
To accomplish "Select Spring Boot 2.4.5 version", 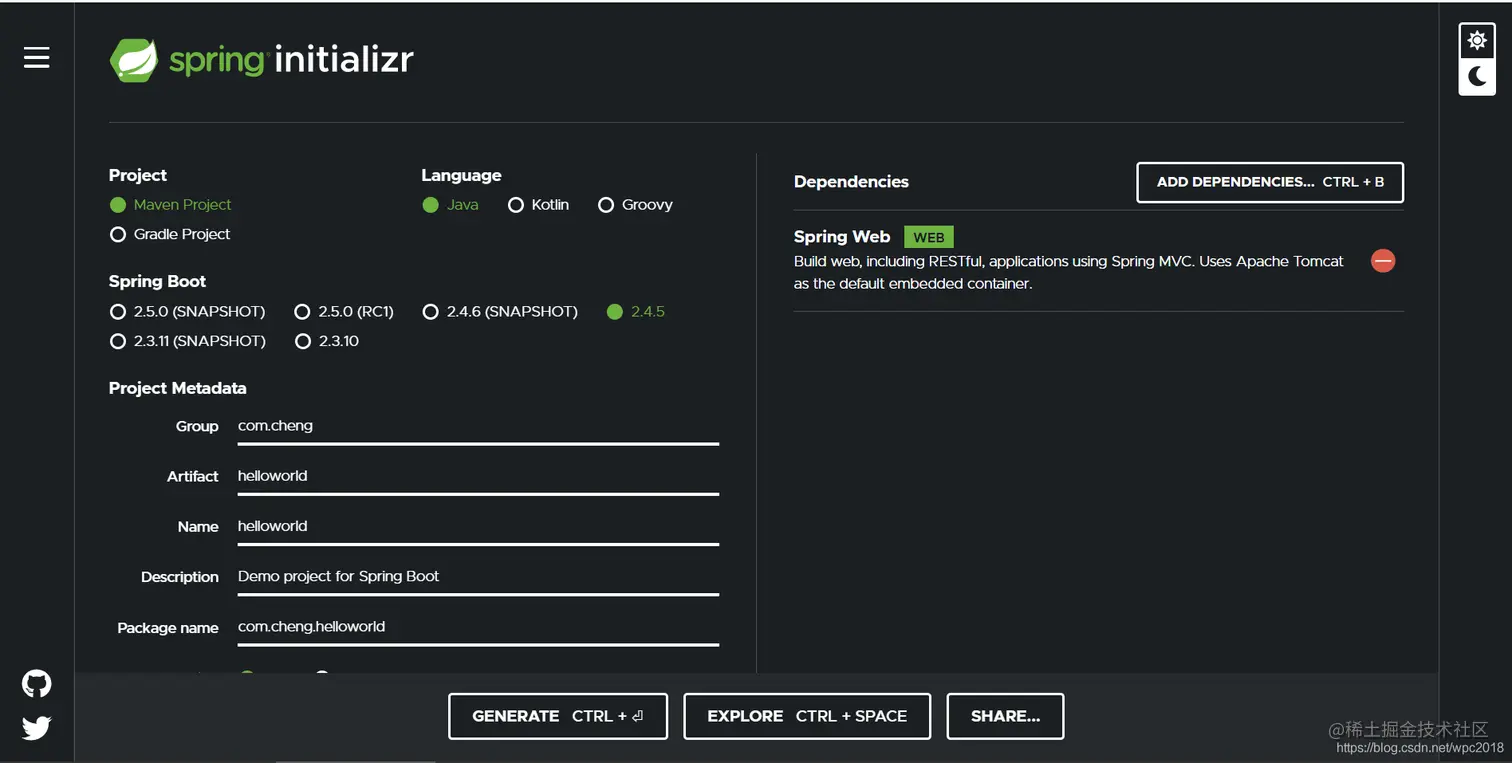I will 636,312.
